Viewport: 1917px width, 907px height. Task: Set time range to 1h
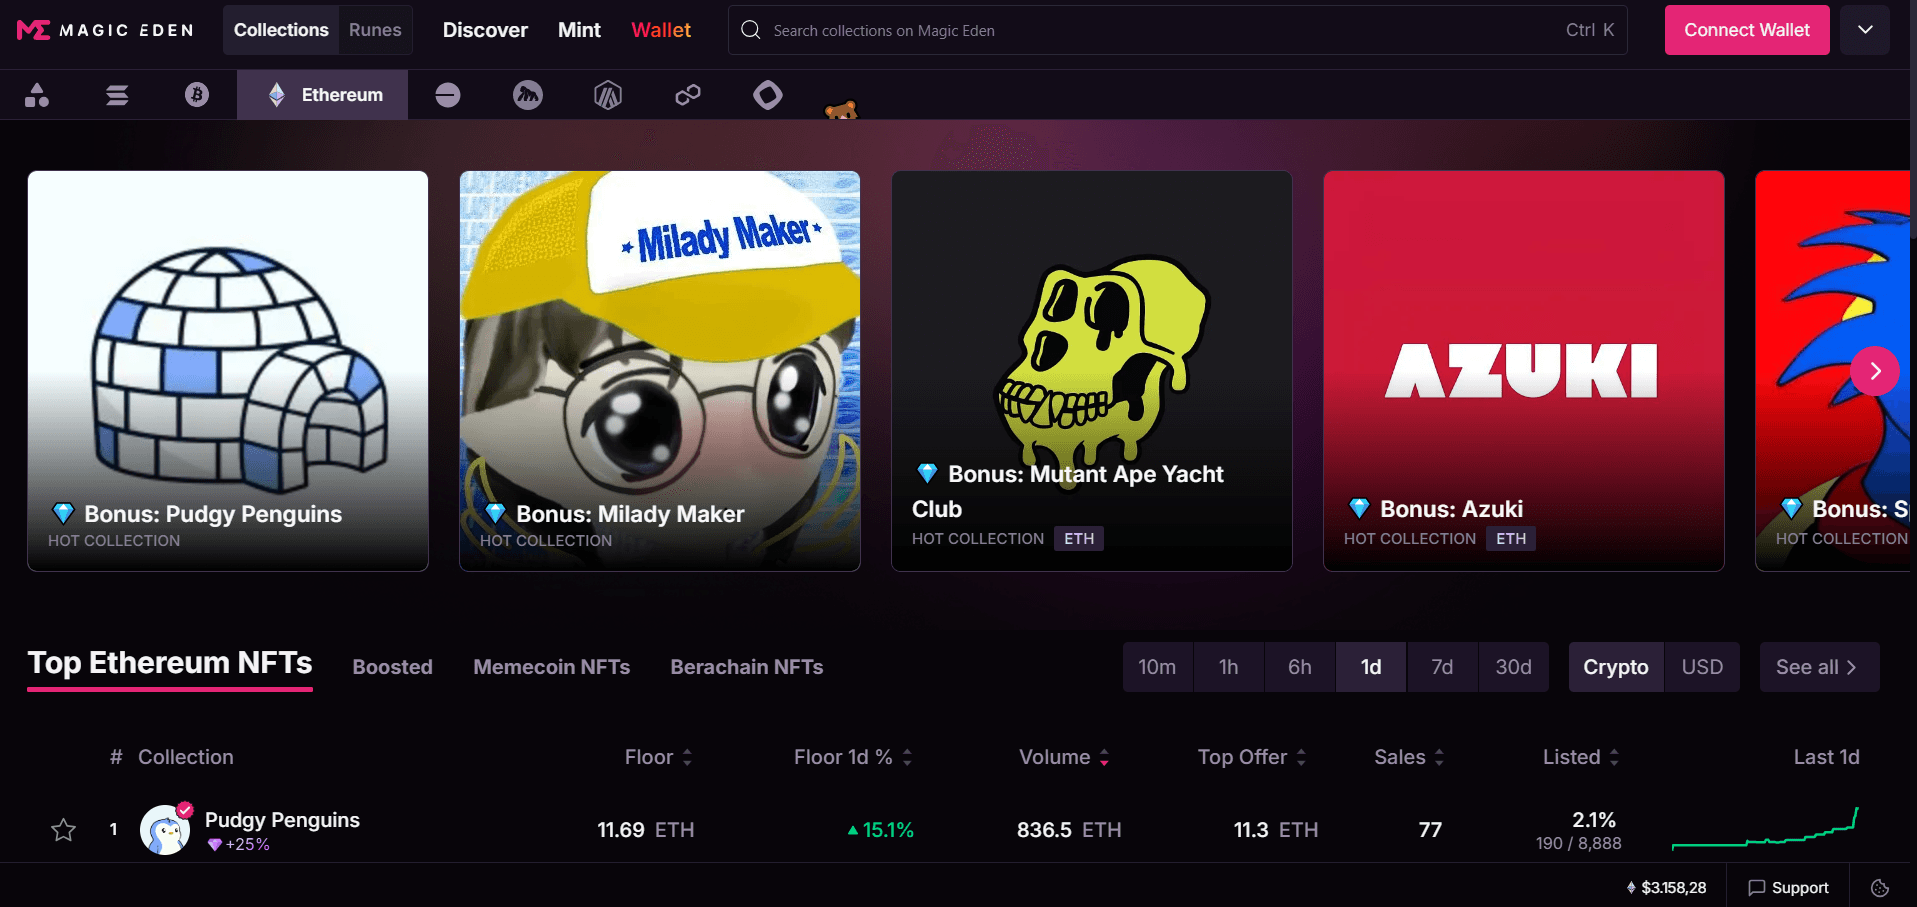(1229, 667)
